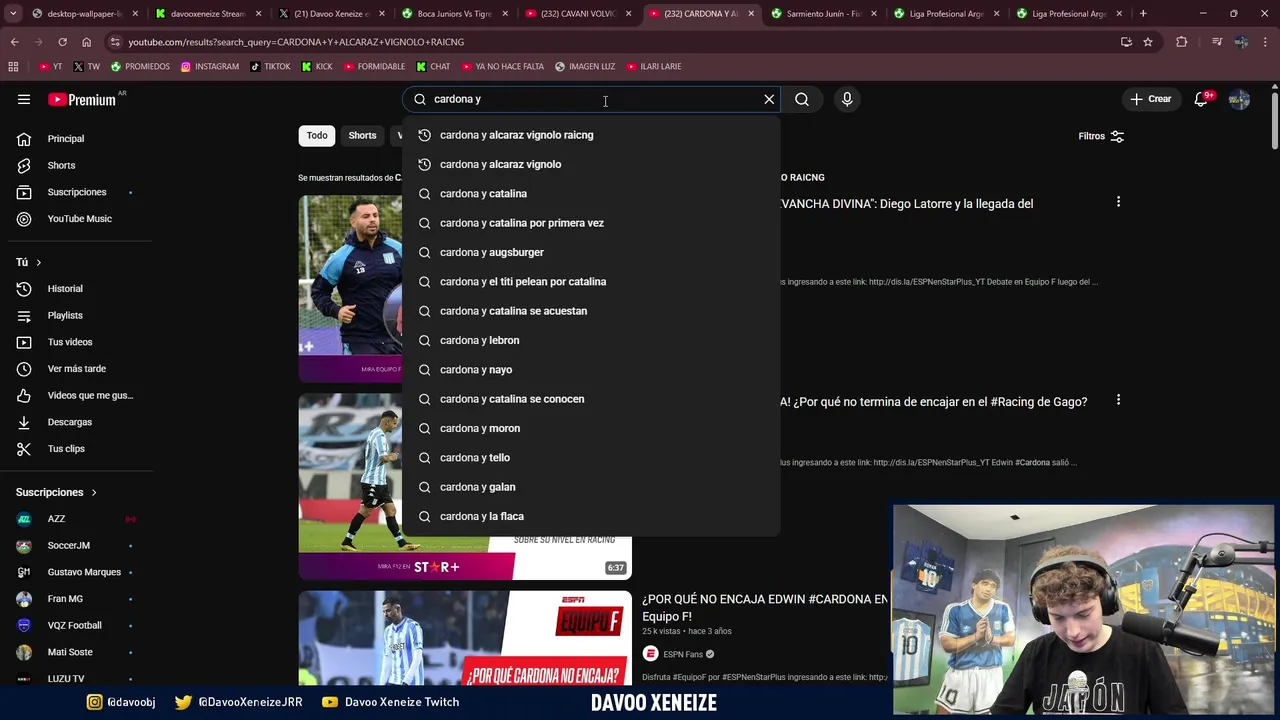Choose suggestion cardona y alcaraz vignolo raicng
The image size is (1280, 720).
pyautogui.click(x=590, y=135)
